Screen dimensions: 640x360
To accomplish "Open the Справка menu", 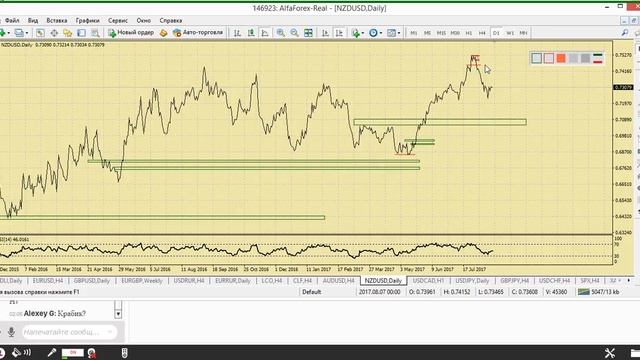I will pos(171,20).
